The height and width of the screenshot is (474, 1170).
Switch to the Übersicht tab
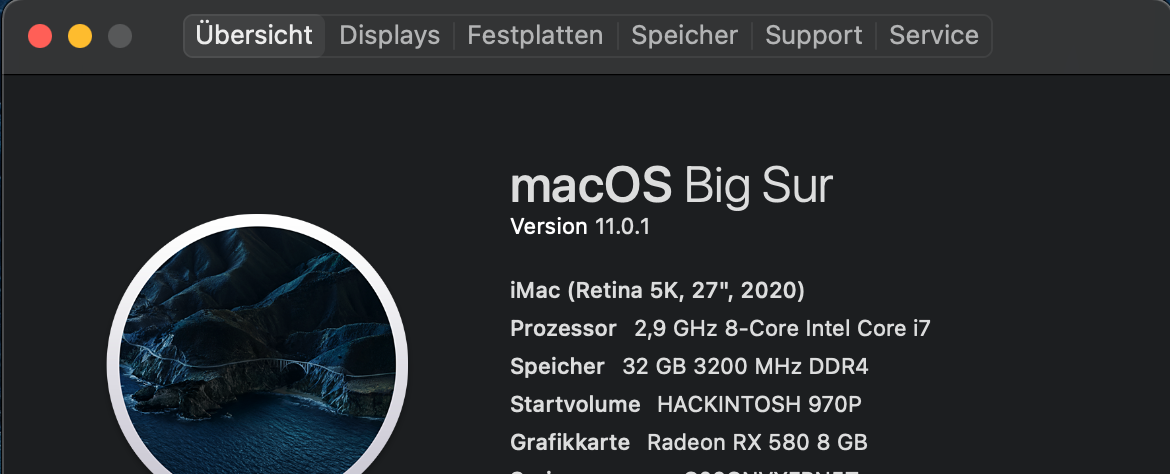[x=254, y=36]
